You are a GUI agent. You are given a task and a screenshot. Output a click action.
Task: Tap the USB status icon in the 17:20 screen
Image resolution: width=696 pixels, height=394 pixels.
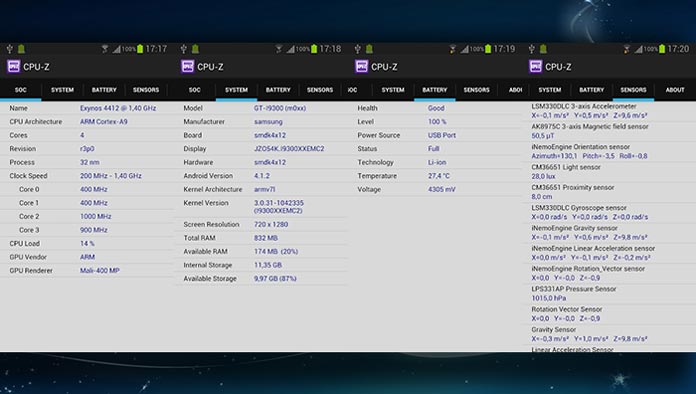pos(532,49)
